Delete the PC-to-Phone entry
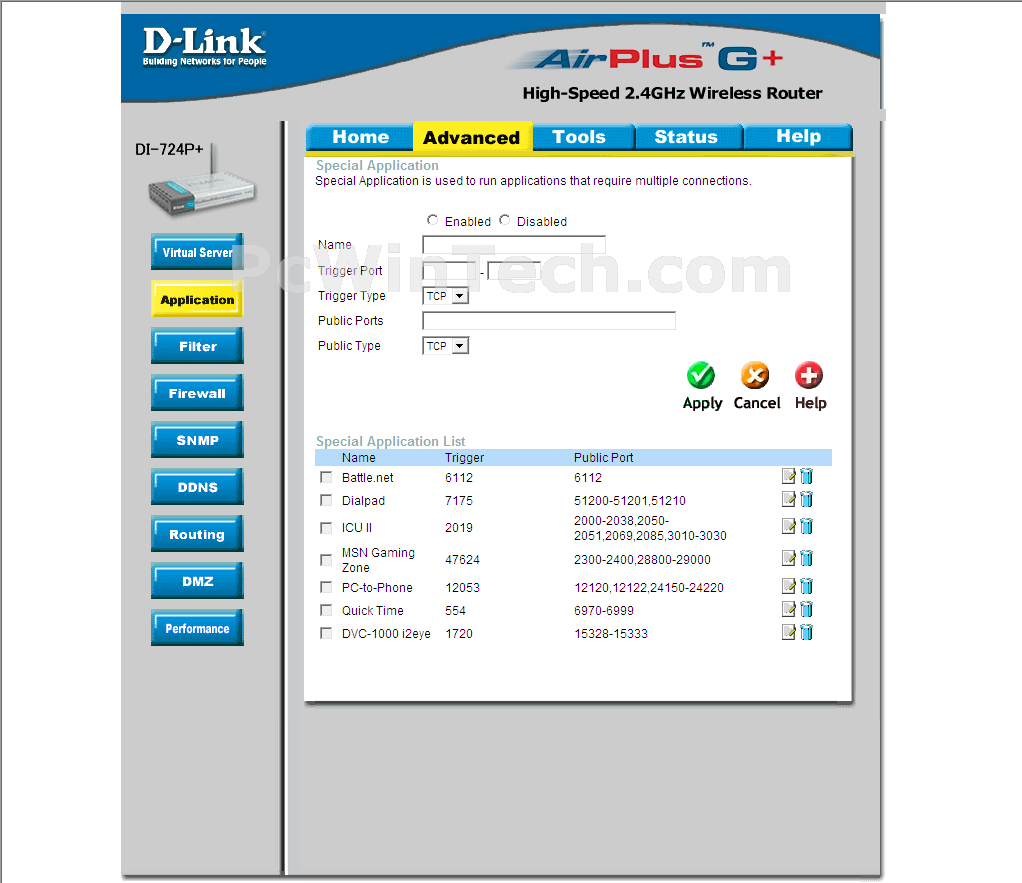This screenshot has height=883, width=1022. pyautogui.click(x=806, y=586)
